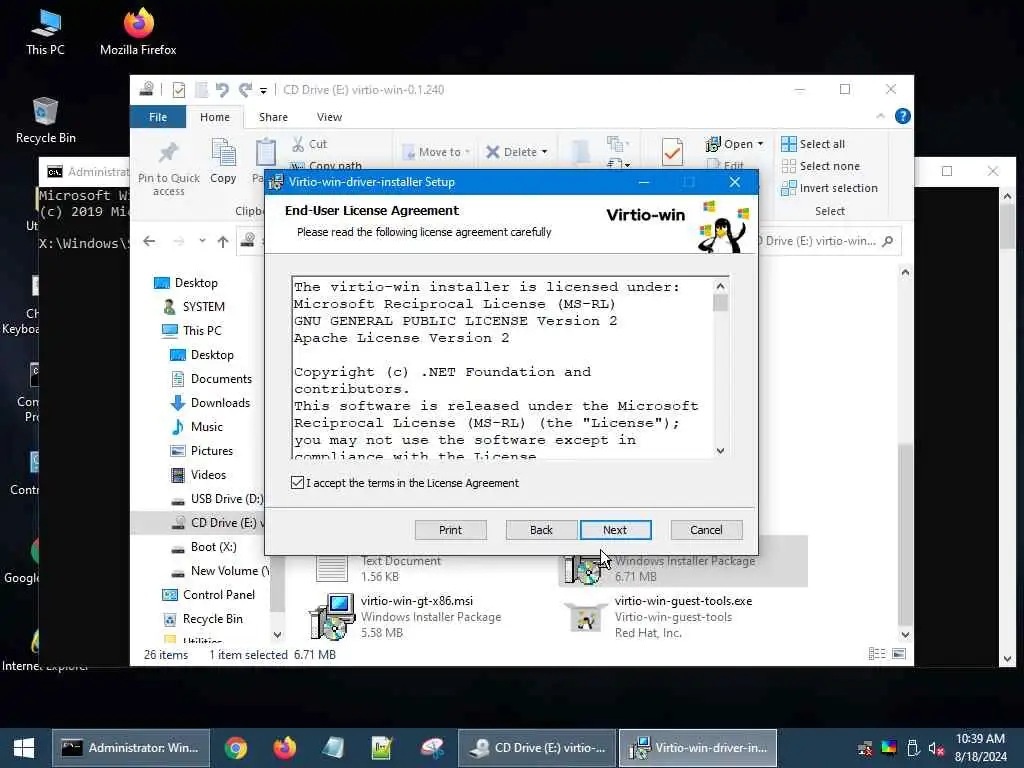Viewport: 1024px width, 768px height.
Task: Open Chrome from the taskbar
Action: [236, 748]
